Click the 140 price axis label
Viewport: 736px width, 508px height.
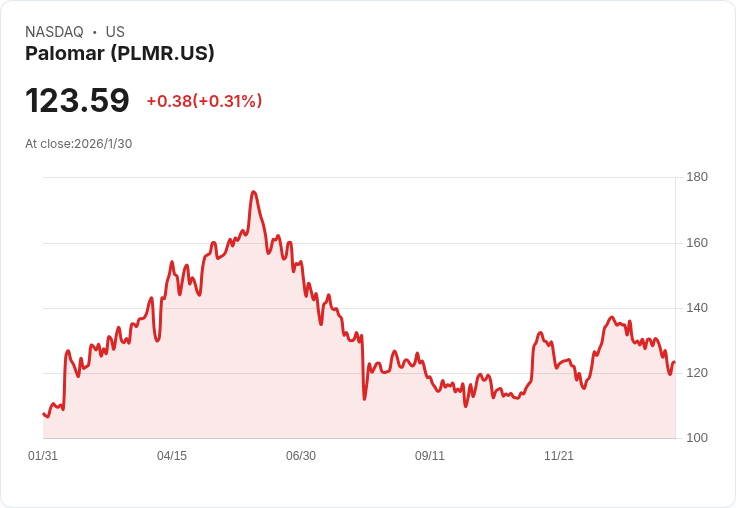(x=697, y=308)
